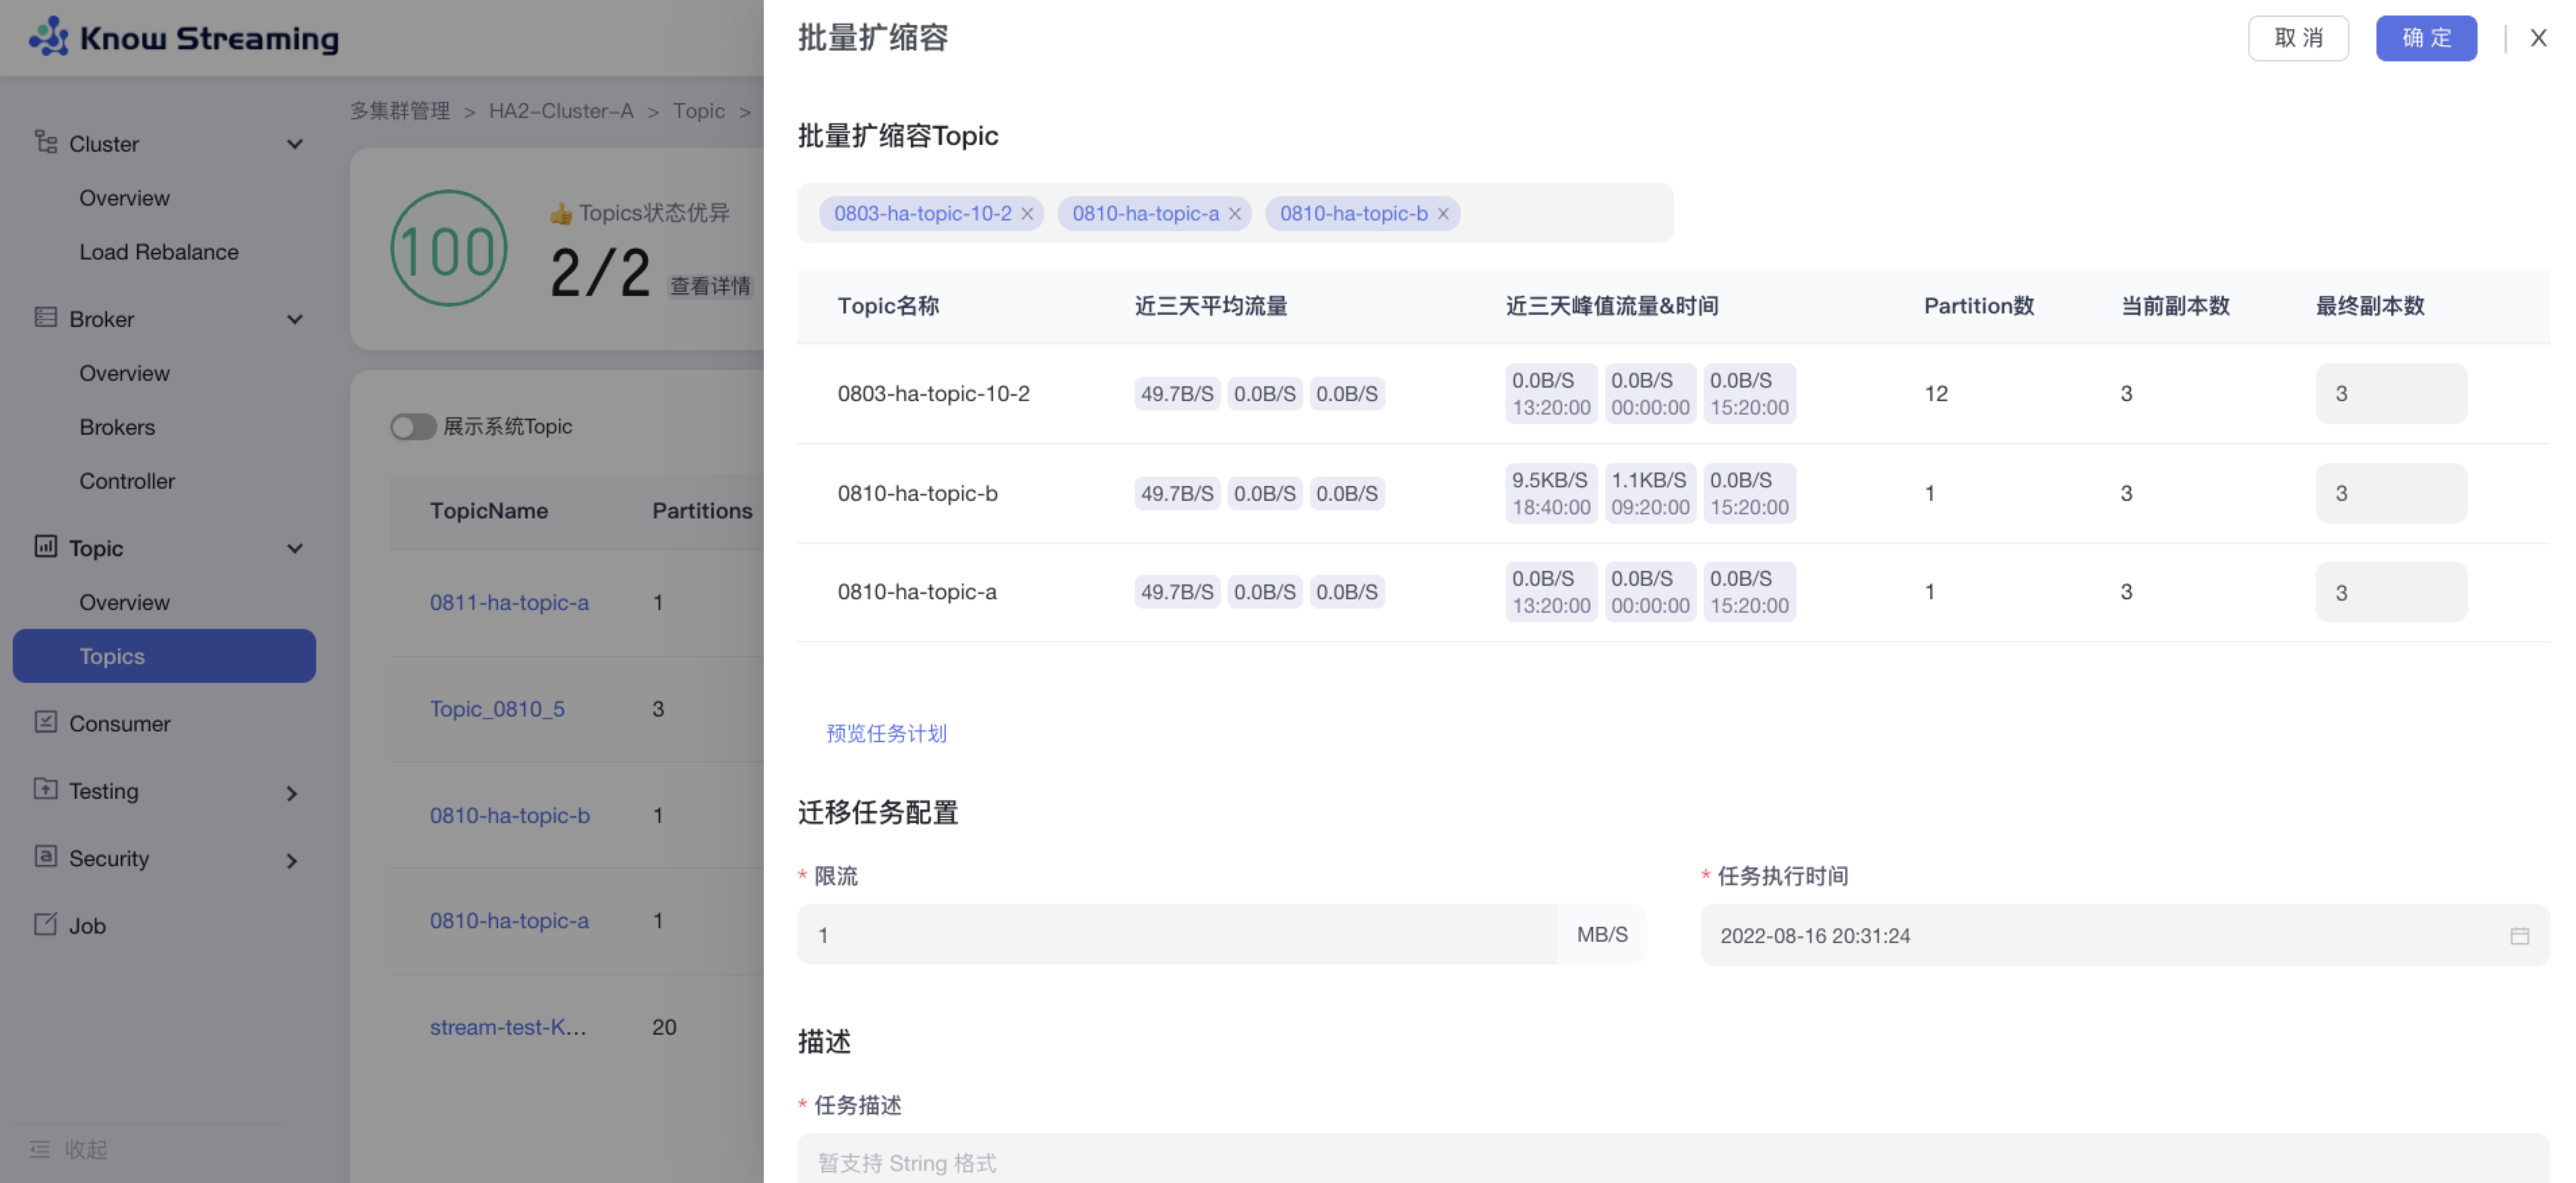Click the Know Streaming logo icon

click(48, 37)
